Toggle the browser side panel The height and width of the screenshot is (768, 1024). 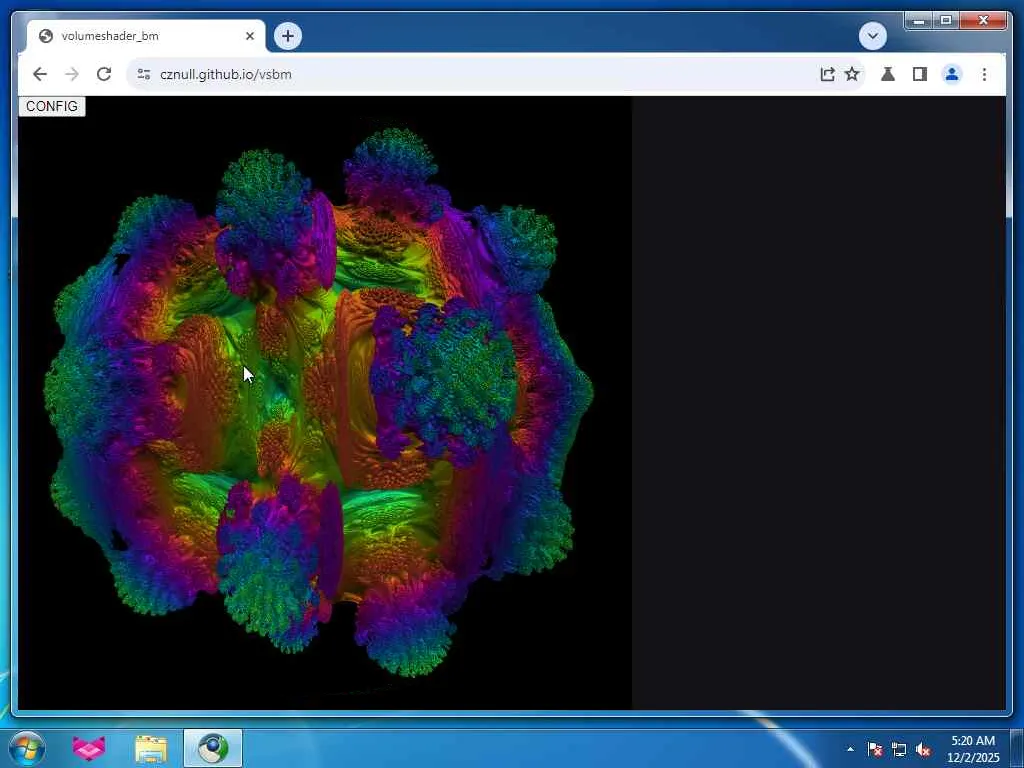pyautogui.click(x=920, y=74)
